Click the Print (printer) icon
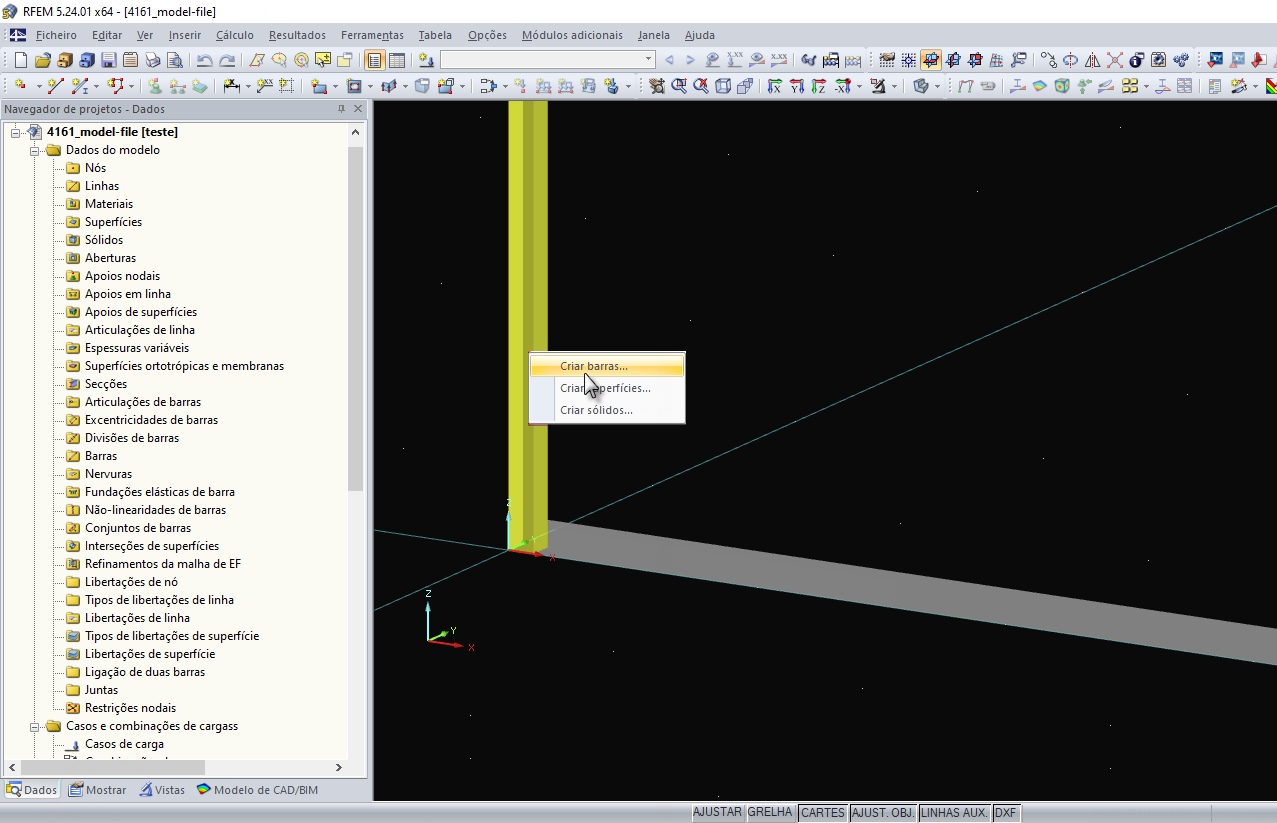Screen dimensions: 1277x823 [x=152, y=60]
